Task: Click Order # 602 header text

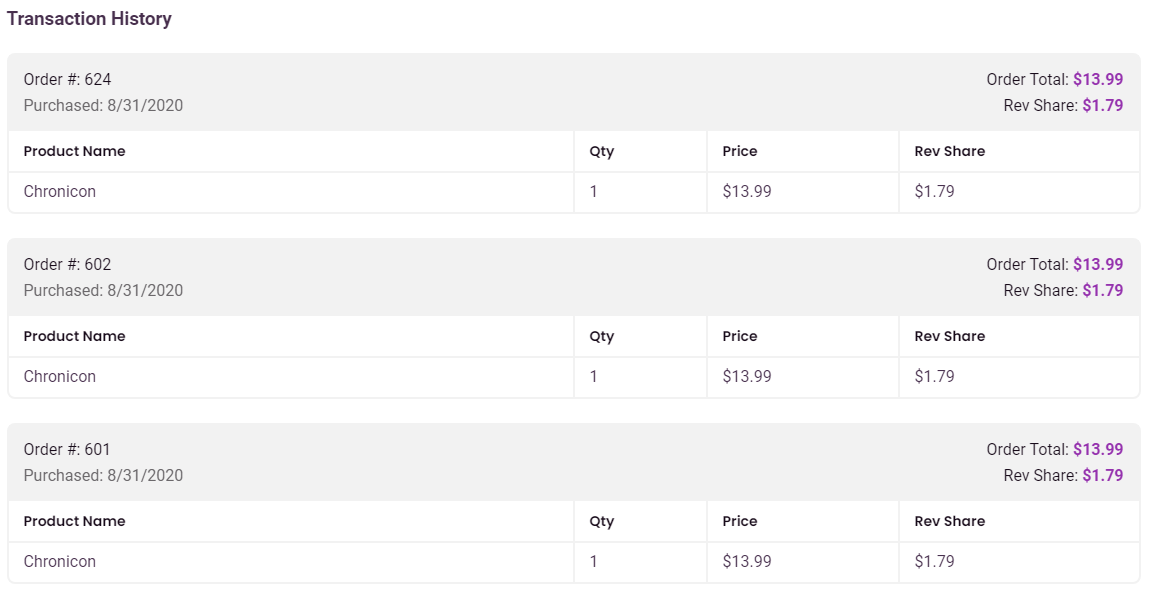Action: click(x=67, y=264)
